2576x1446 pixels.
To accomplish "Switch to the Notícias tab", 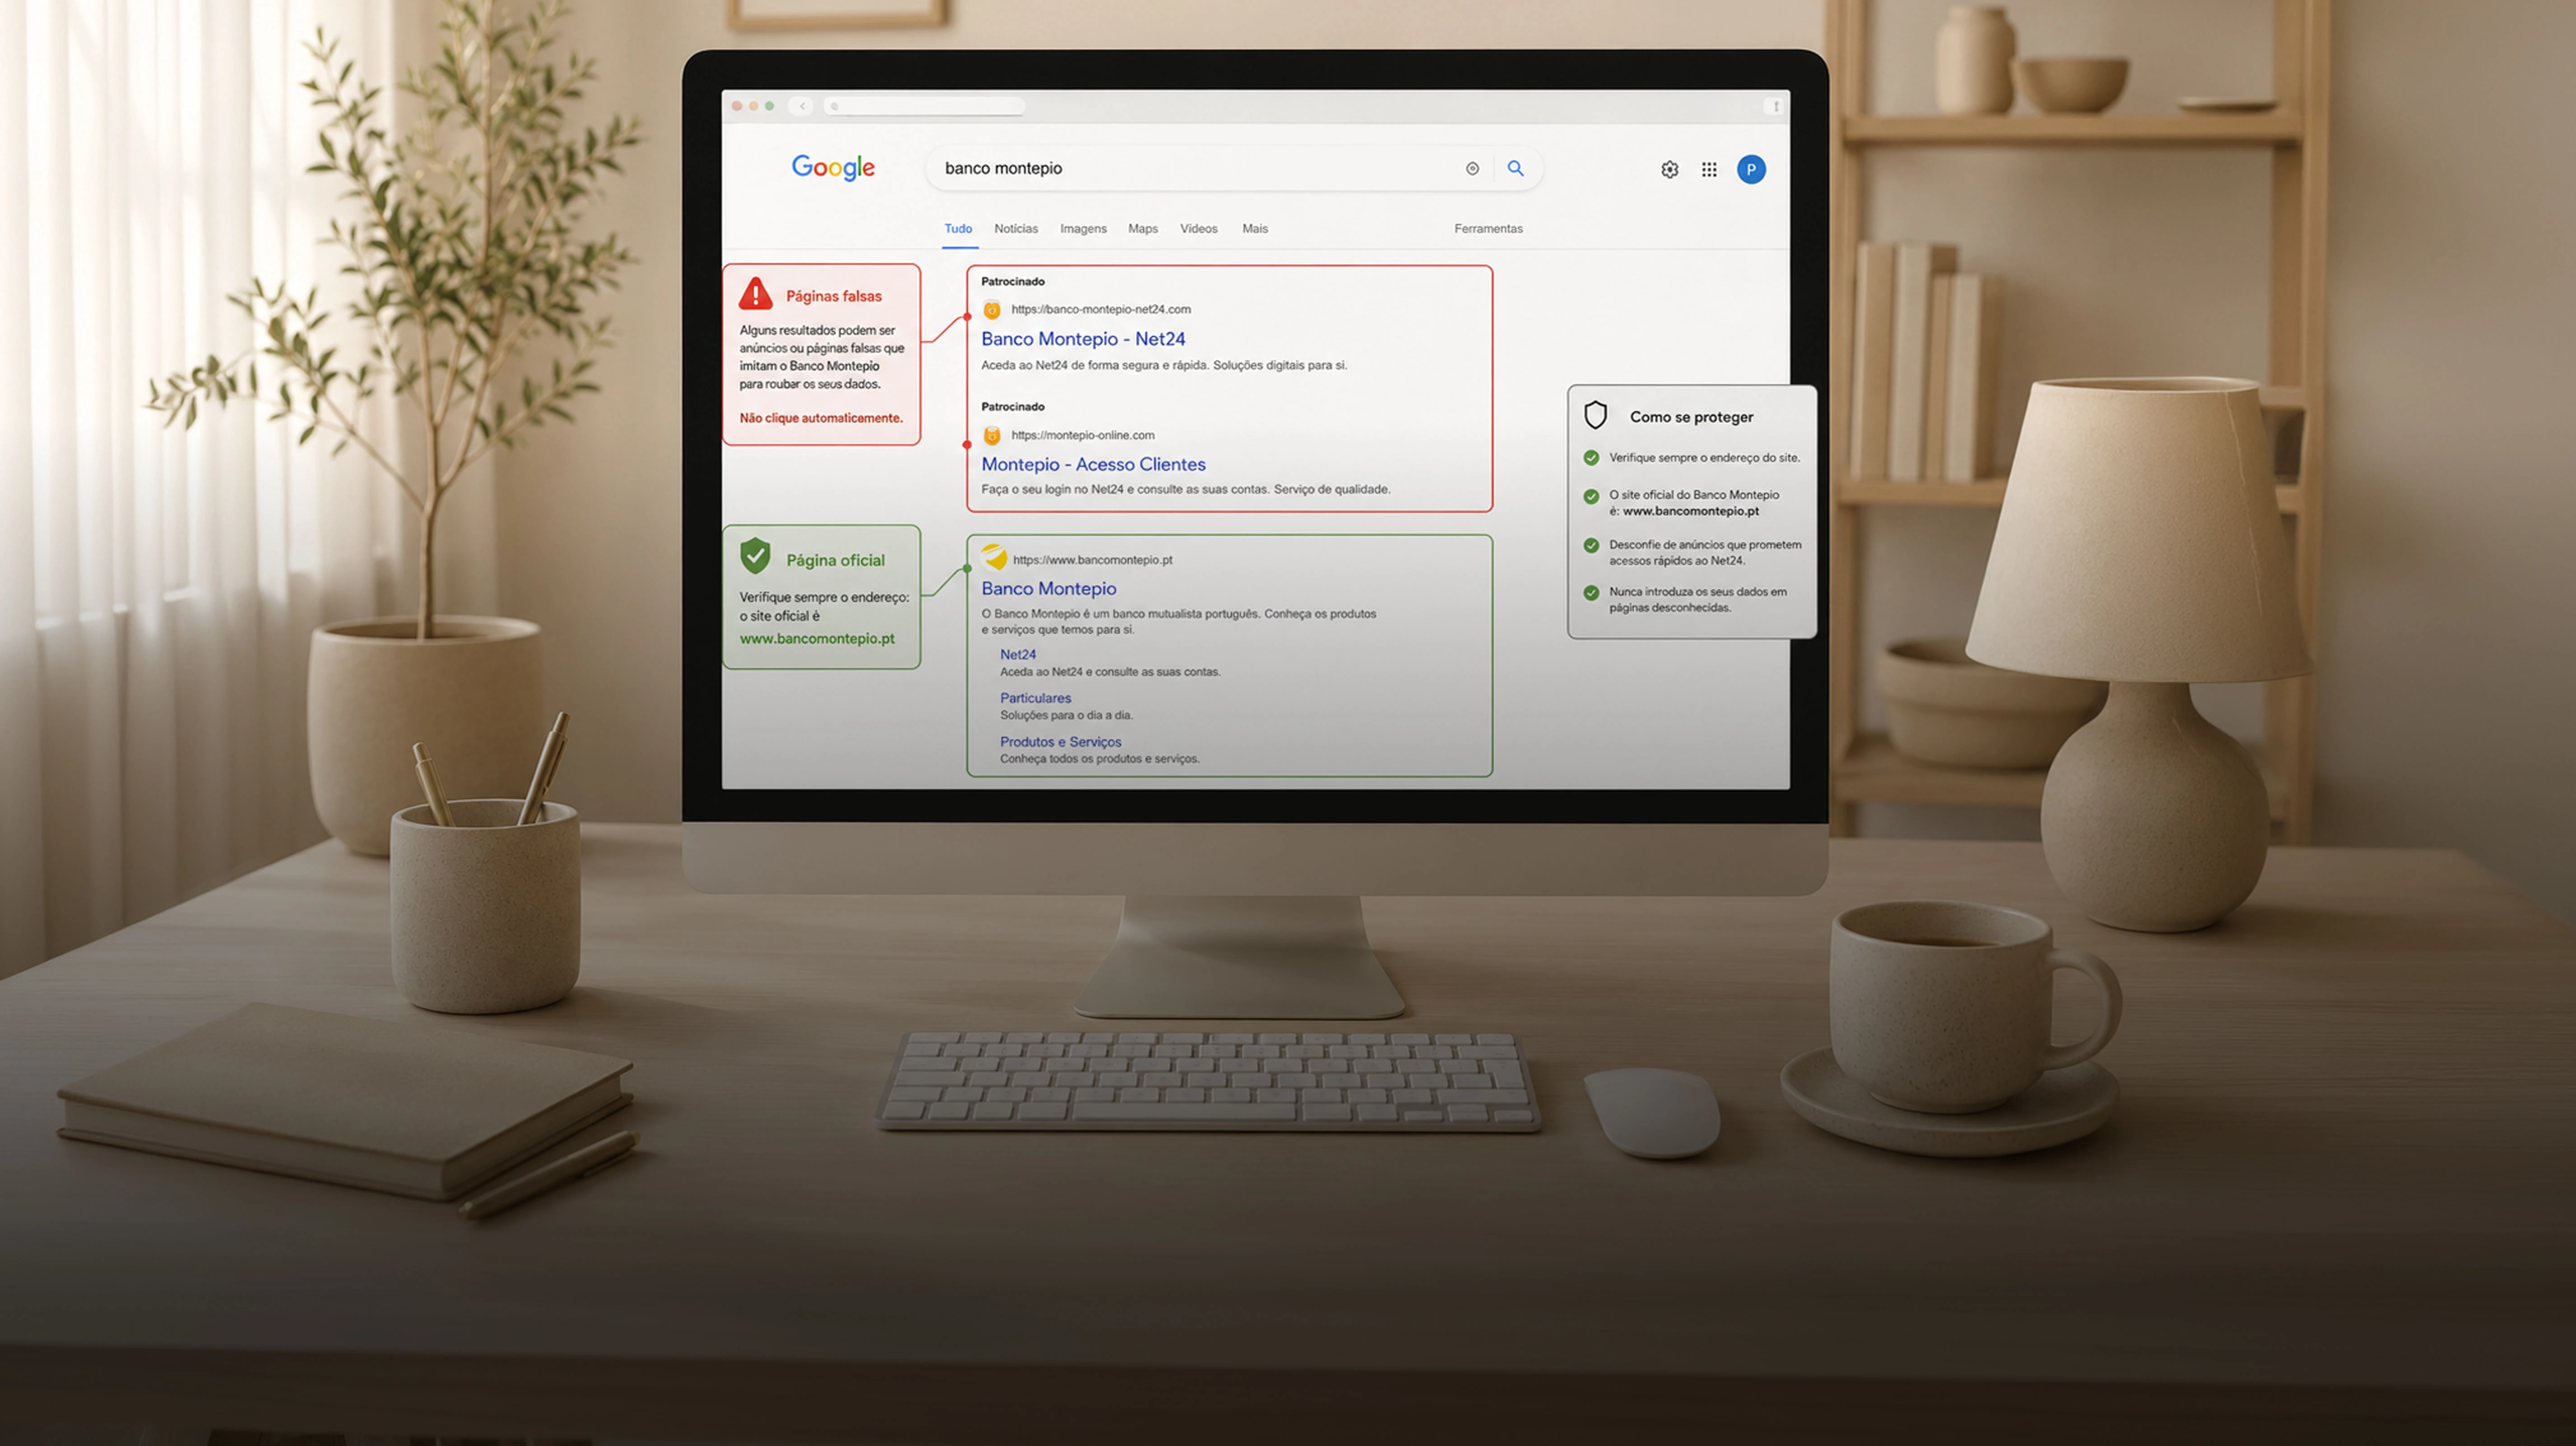I will tap(1016, 229).
